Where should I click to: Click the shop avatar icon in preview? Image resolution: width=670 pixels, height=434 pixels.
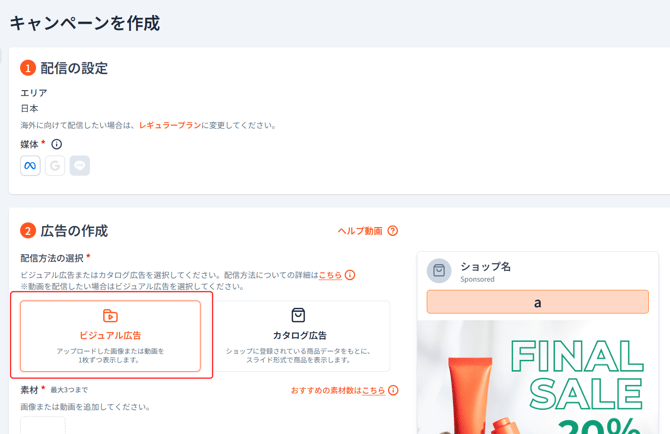(x=439, y=271)
